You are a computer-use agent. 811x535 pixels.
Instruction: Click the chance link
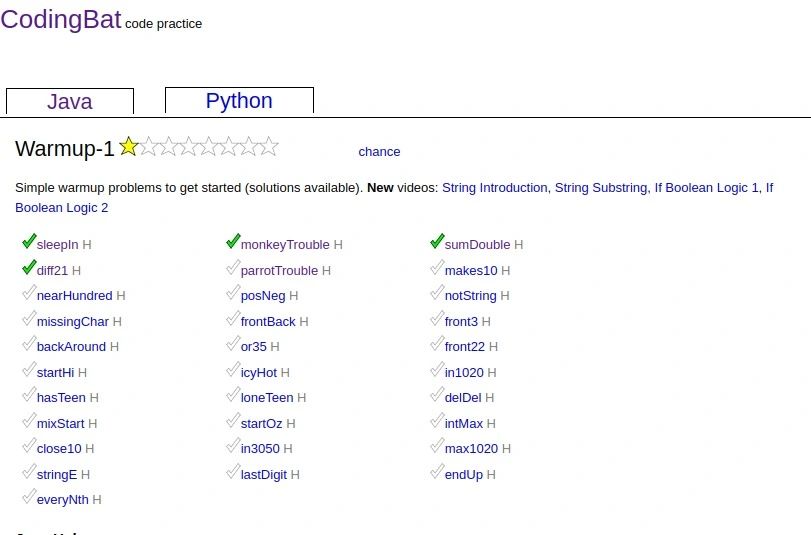(x=379, y=152)
